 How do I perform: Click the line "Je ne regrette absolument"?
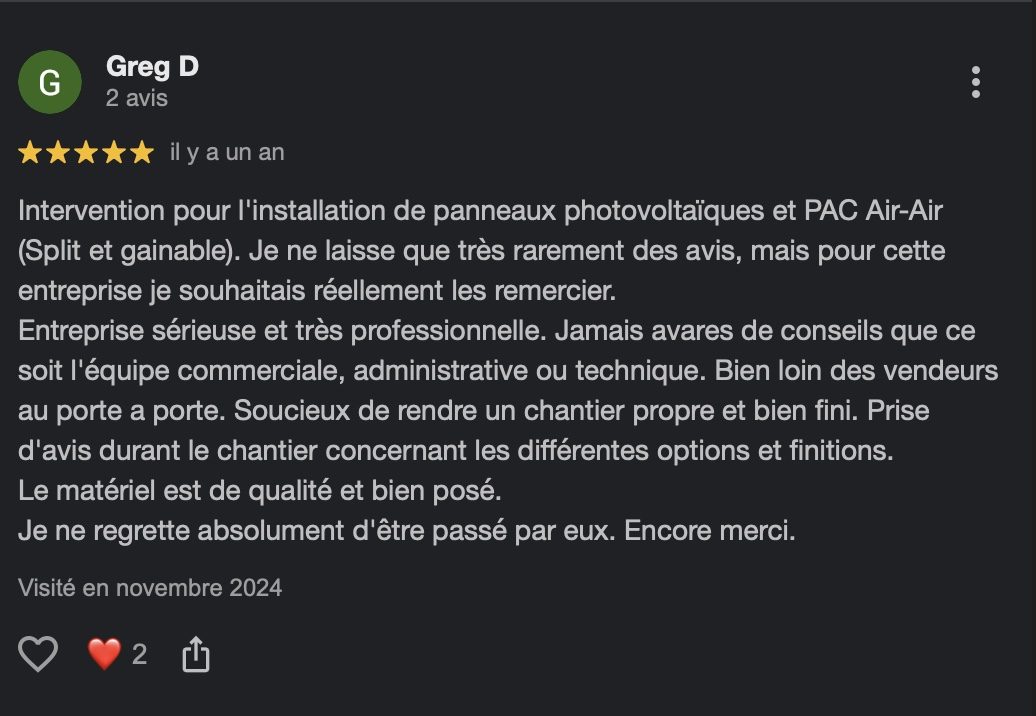[x=406, y=531]
